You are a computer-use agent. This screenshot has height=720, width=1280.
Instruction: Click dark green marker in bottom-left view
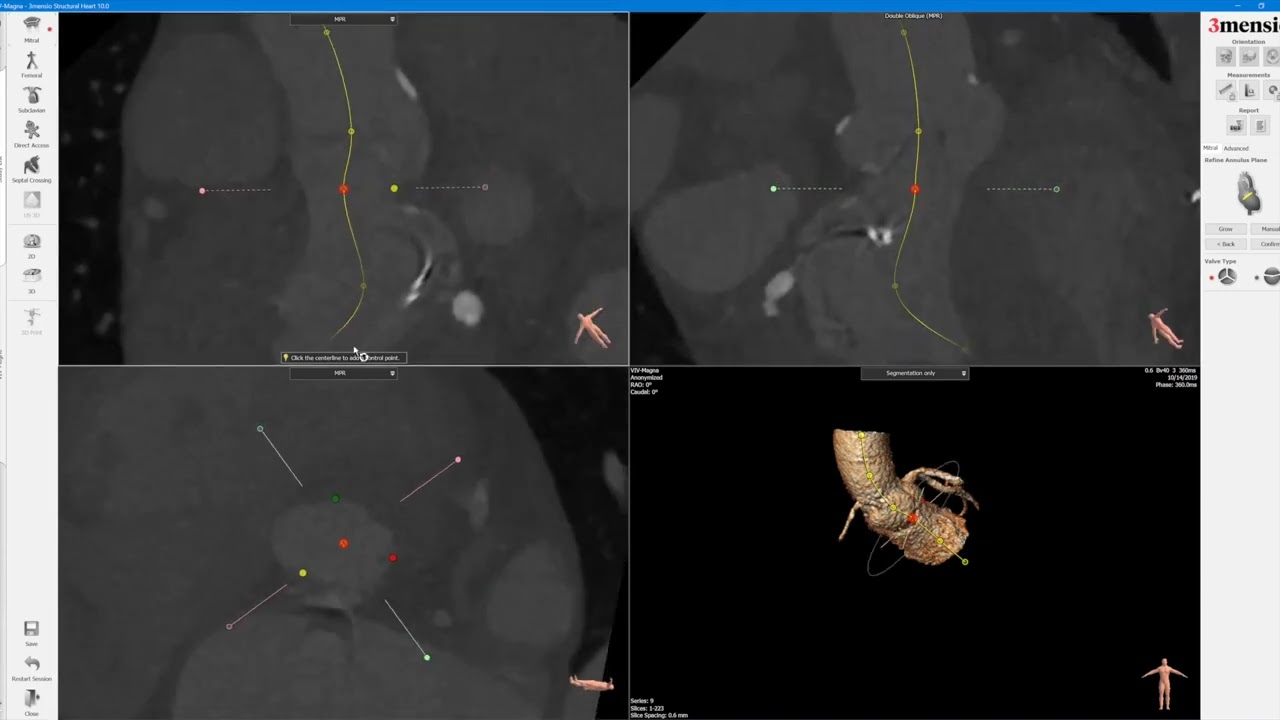point(335,499)
